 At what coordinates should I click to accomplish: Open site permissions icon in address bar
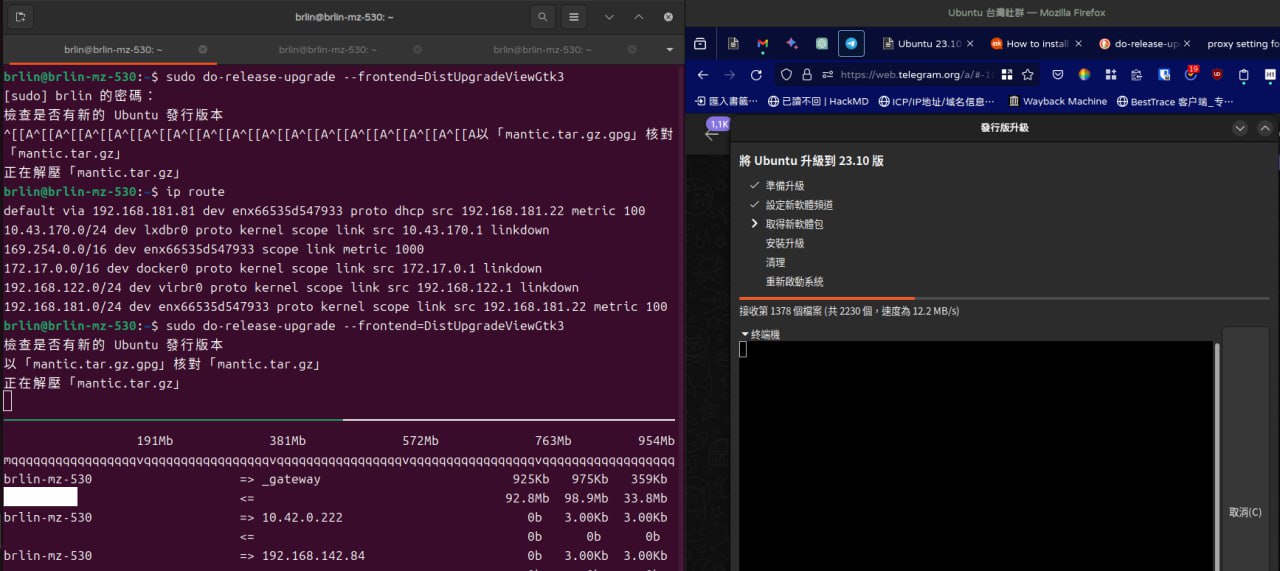[x=828, y=75]
